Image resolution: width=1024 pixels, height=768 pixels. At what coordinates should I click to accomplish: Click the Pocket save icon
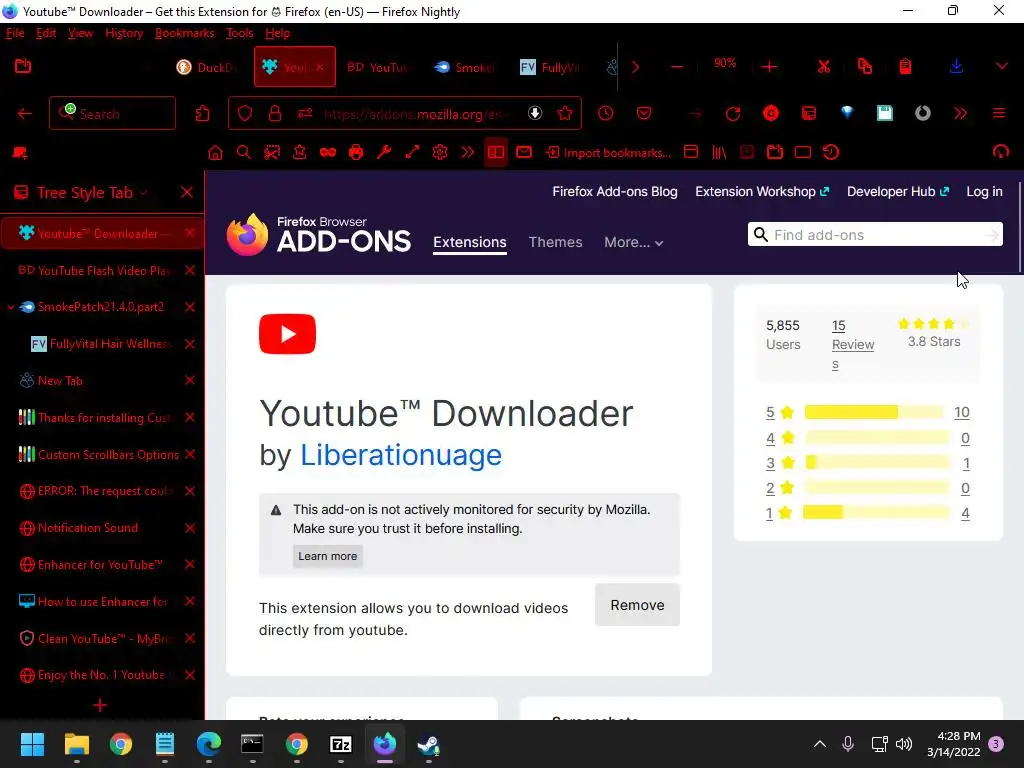tap(644, 114)
